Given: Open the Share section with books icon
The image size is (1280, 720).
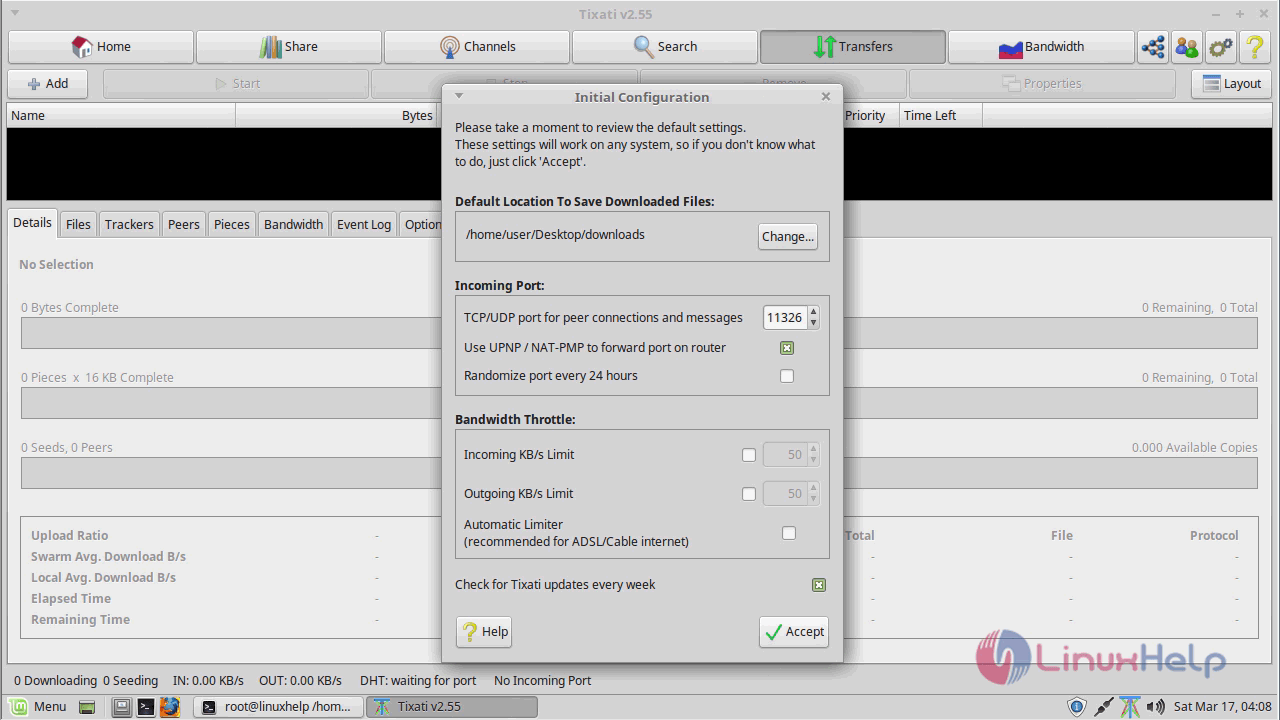Looking at the screenshot, I should [x=289, y=47].
